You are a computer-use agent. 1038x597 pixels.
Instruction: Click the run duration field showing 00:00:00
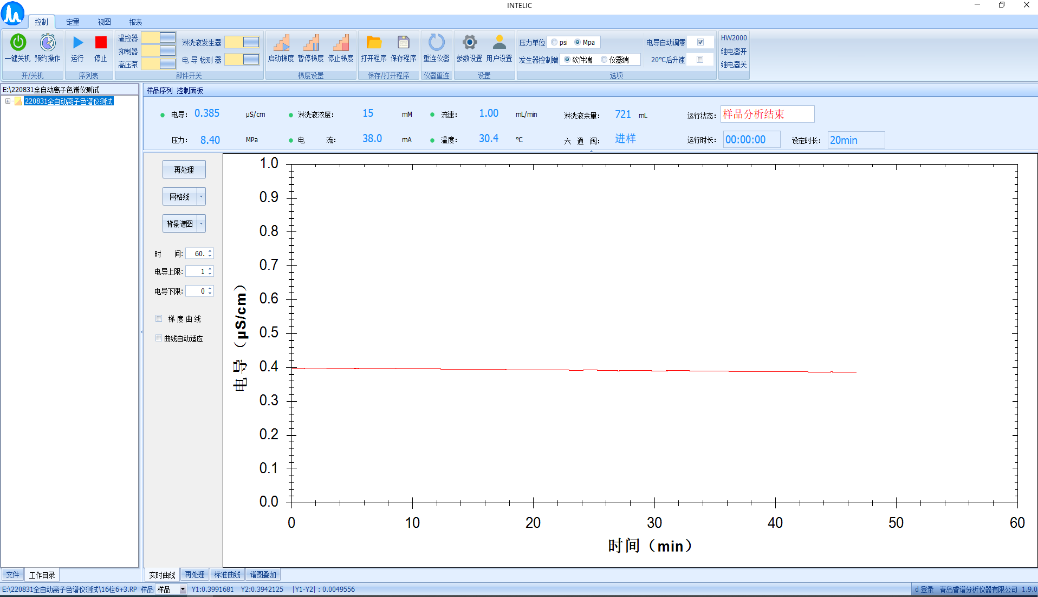(751, 140)
